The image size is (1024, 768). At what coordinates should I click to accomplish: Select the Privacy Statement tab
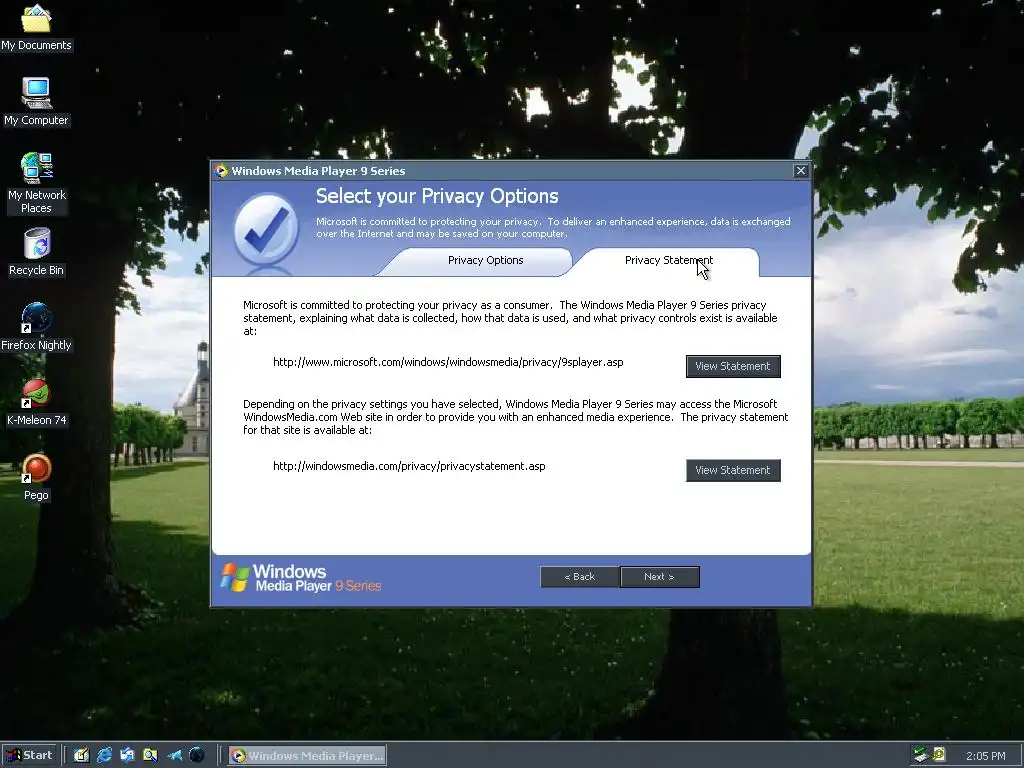669,260
